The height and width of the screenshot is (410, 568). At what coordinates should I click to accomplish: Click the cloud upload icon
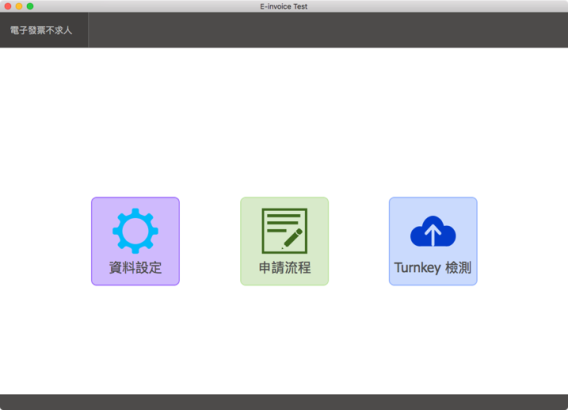[433, 231]
